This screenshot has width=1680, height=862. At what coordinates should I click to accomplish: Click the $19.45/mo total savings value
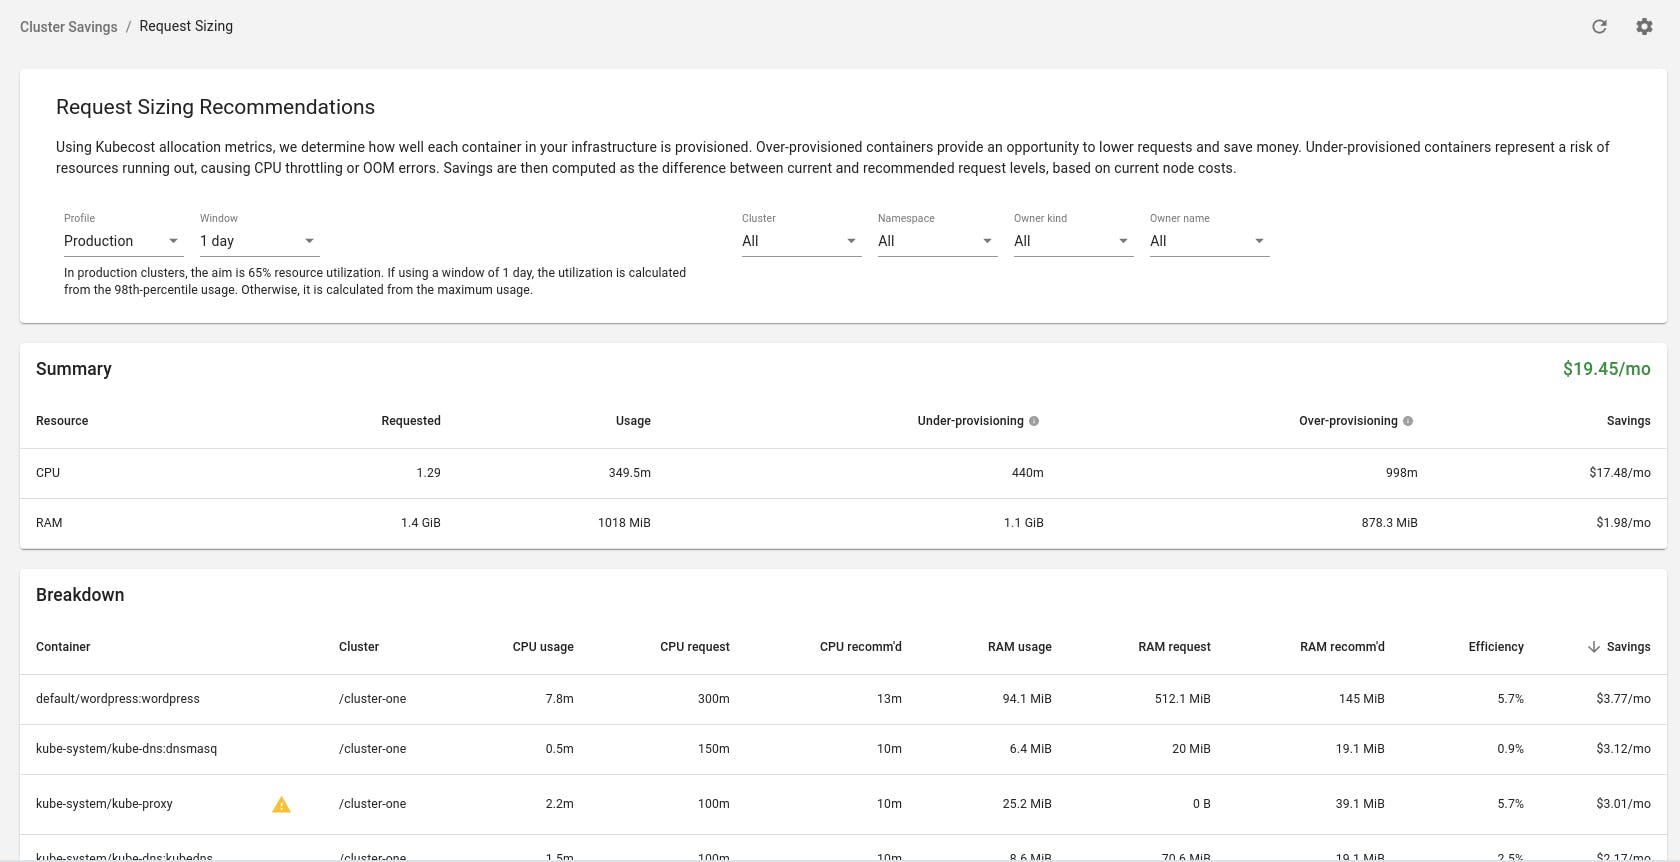click(x=1607, y=369)
